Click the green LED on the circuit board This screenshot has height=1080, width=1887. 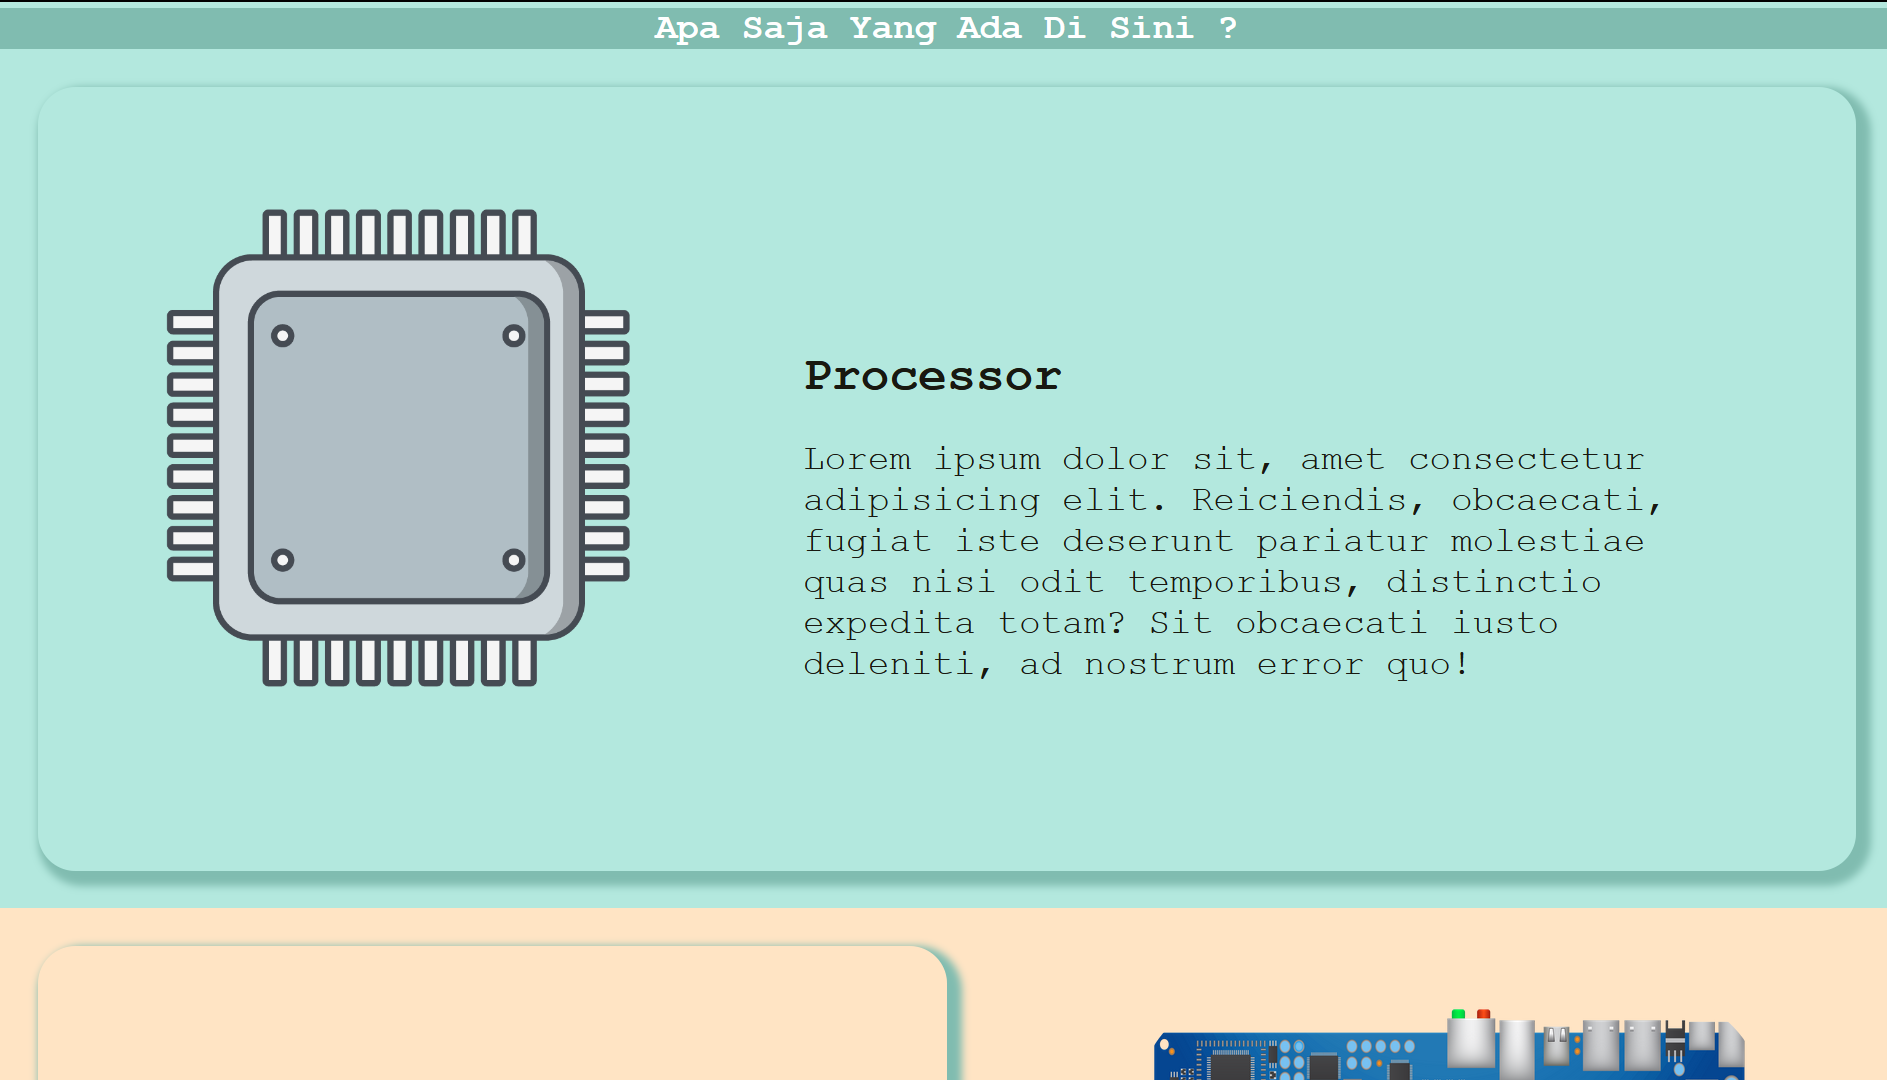click(x=1458, y=1015)
